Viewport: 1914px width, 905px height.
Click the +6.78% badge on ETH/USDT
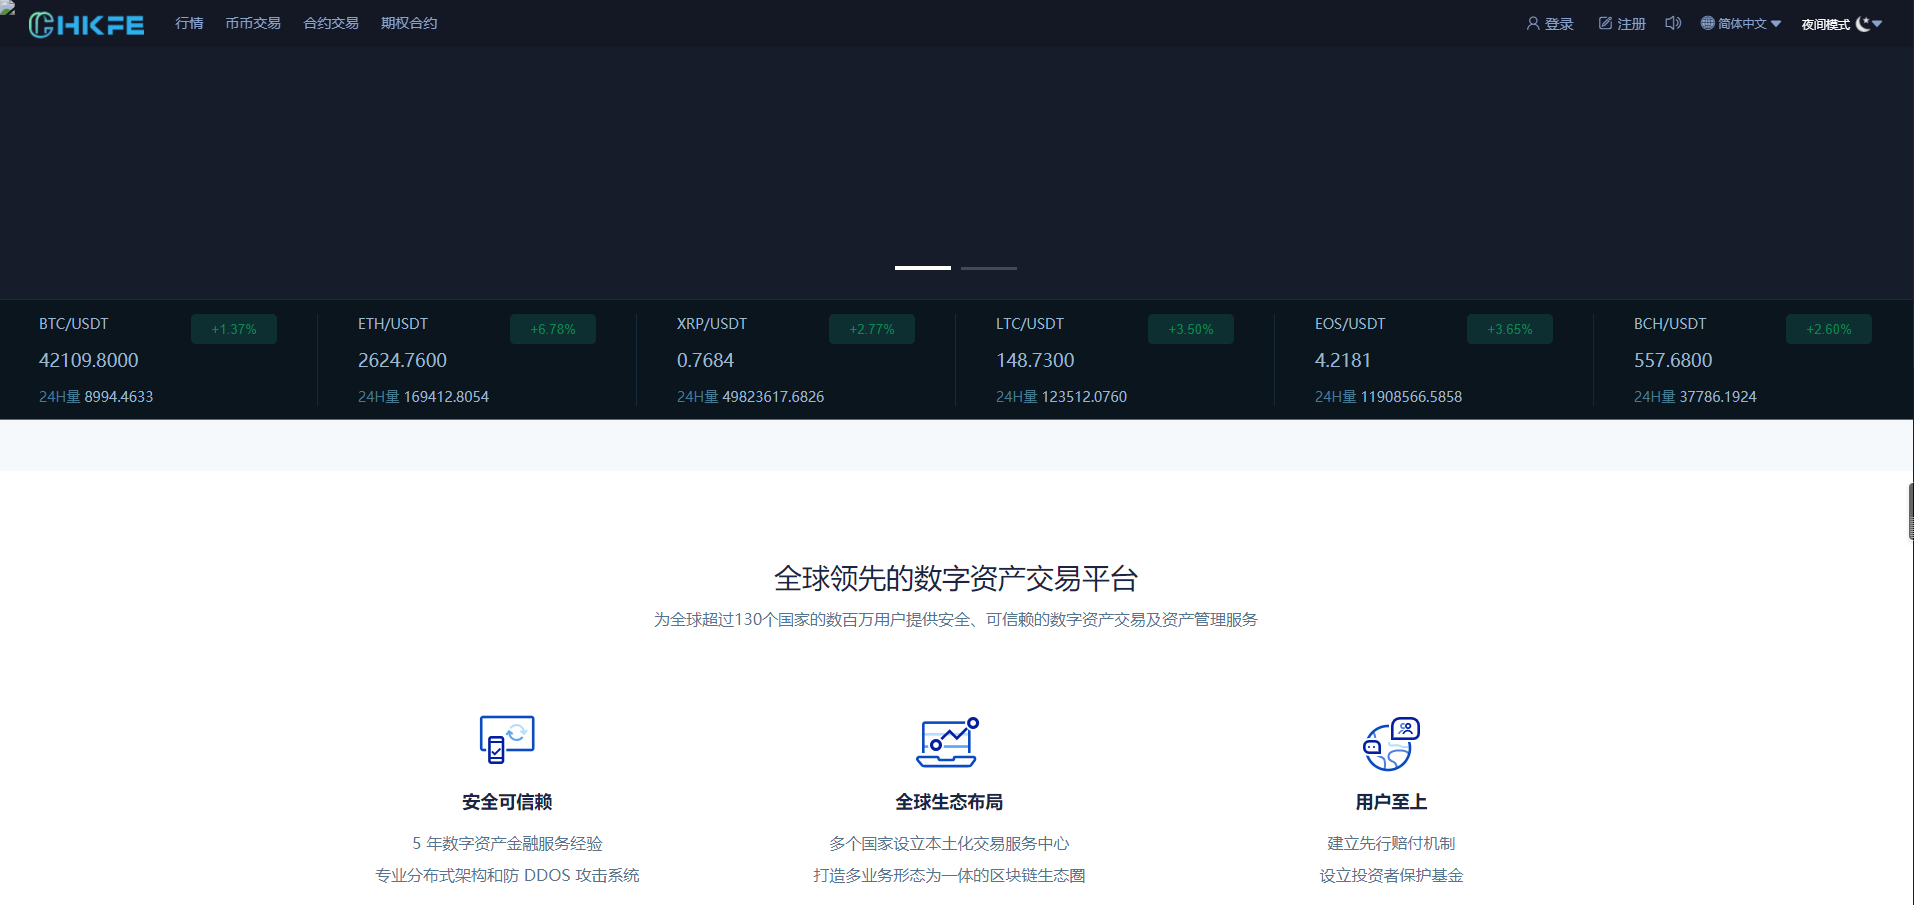pos(552,328)
